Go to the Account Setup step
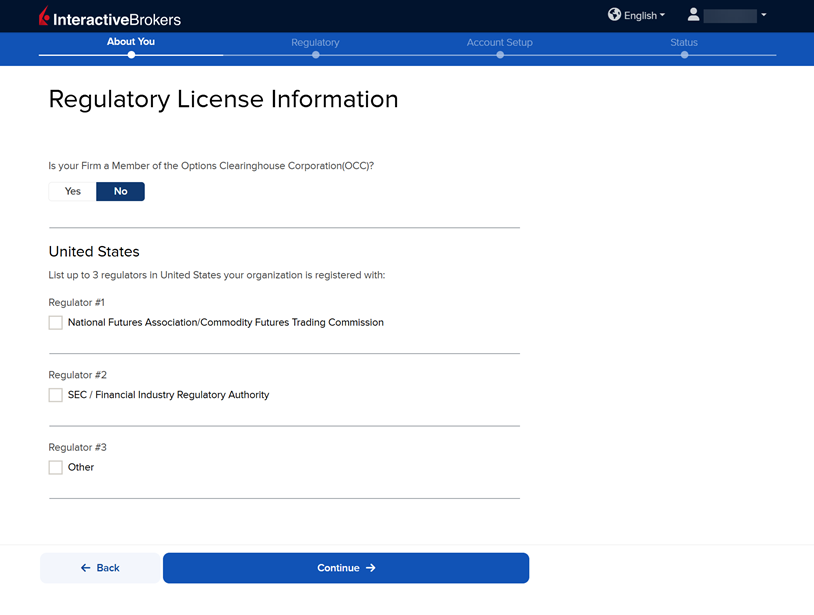The width and height of the screenshot is (814, 615). point(499,43)
